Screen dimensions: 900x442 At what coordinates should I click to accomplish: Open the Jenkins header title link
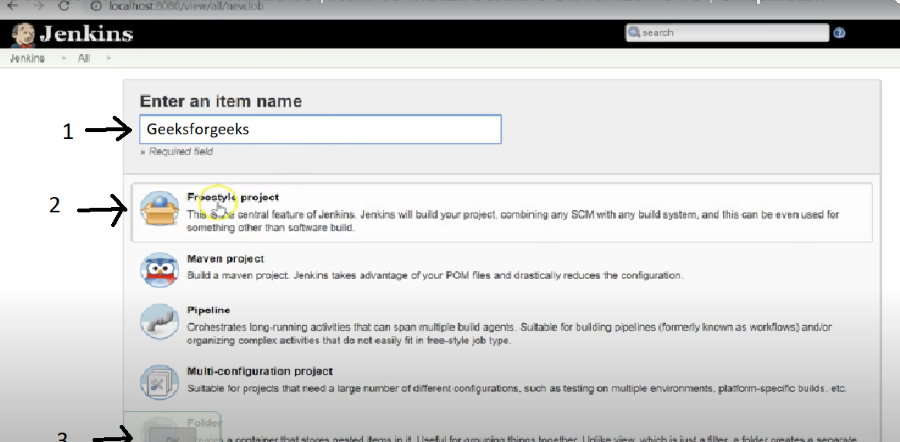(x=86, y=34)
